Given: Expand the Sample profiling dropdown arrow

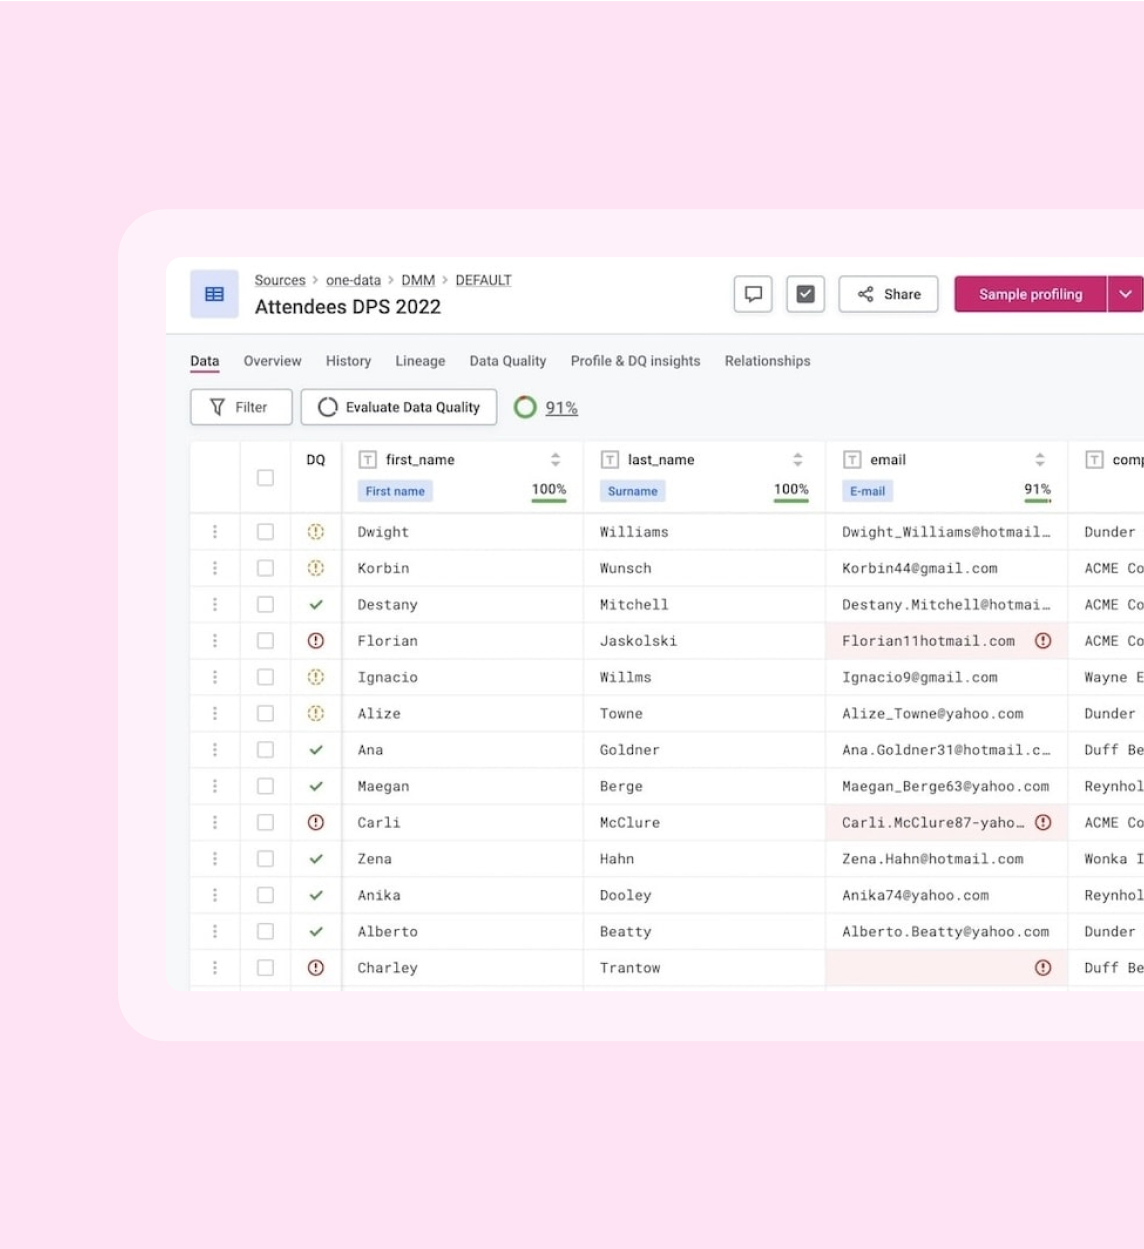Looking at the screenshot, I should [x=1125, y=294].
